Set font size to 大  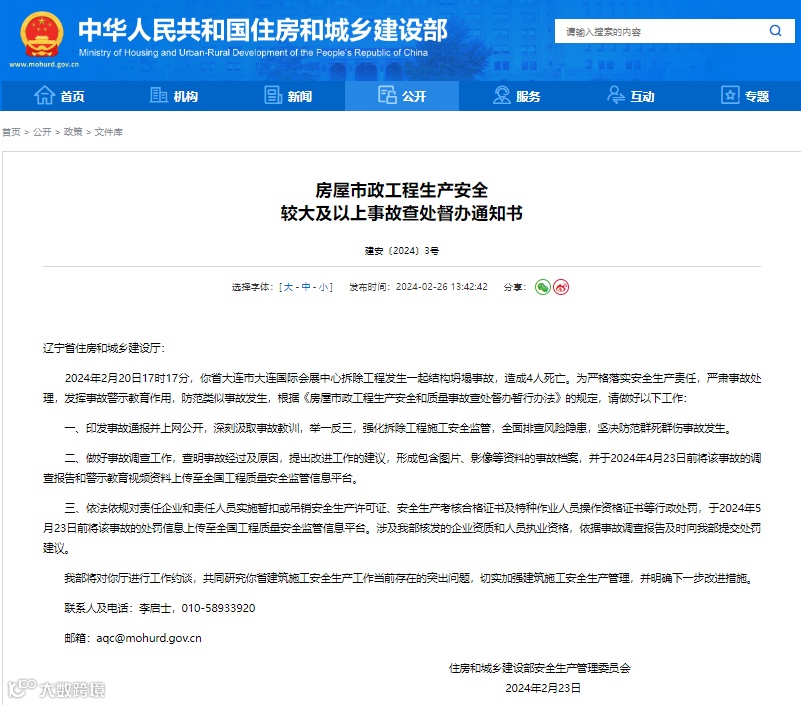coord(288,287)
